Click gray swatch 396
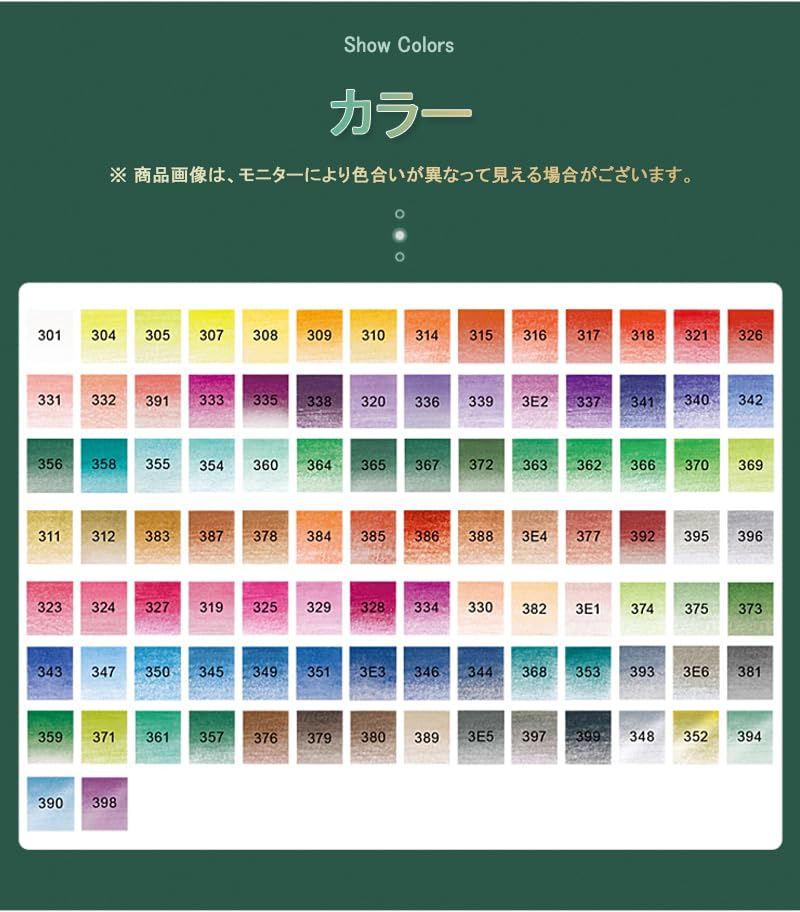The image size is (800, 912). click(750, 536)
